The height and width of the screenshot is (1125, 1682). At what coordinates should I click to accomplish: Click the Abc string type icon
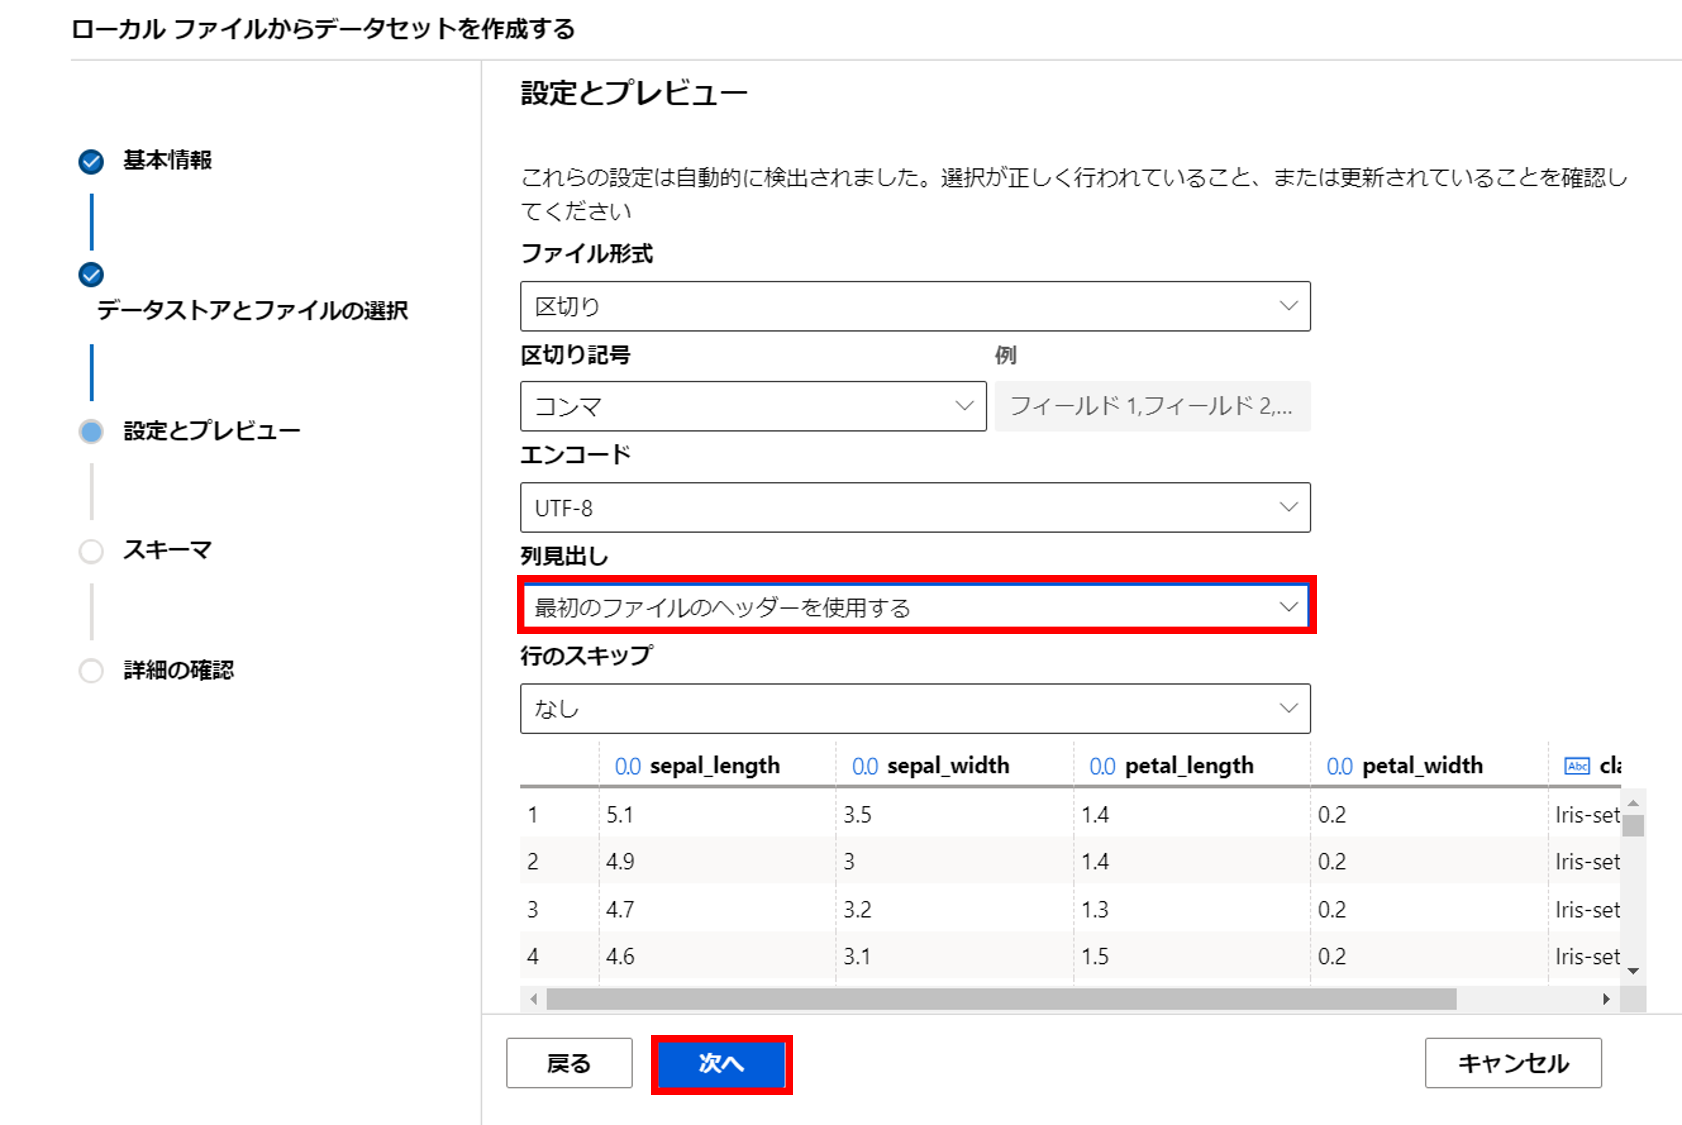(x=1576, y=766)
